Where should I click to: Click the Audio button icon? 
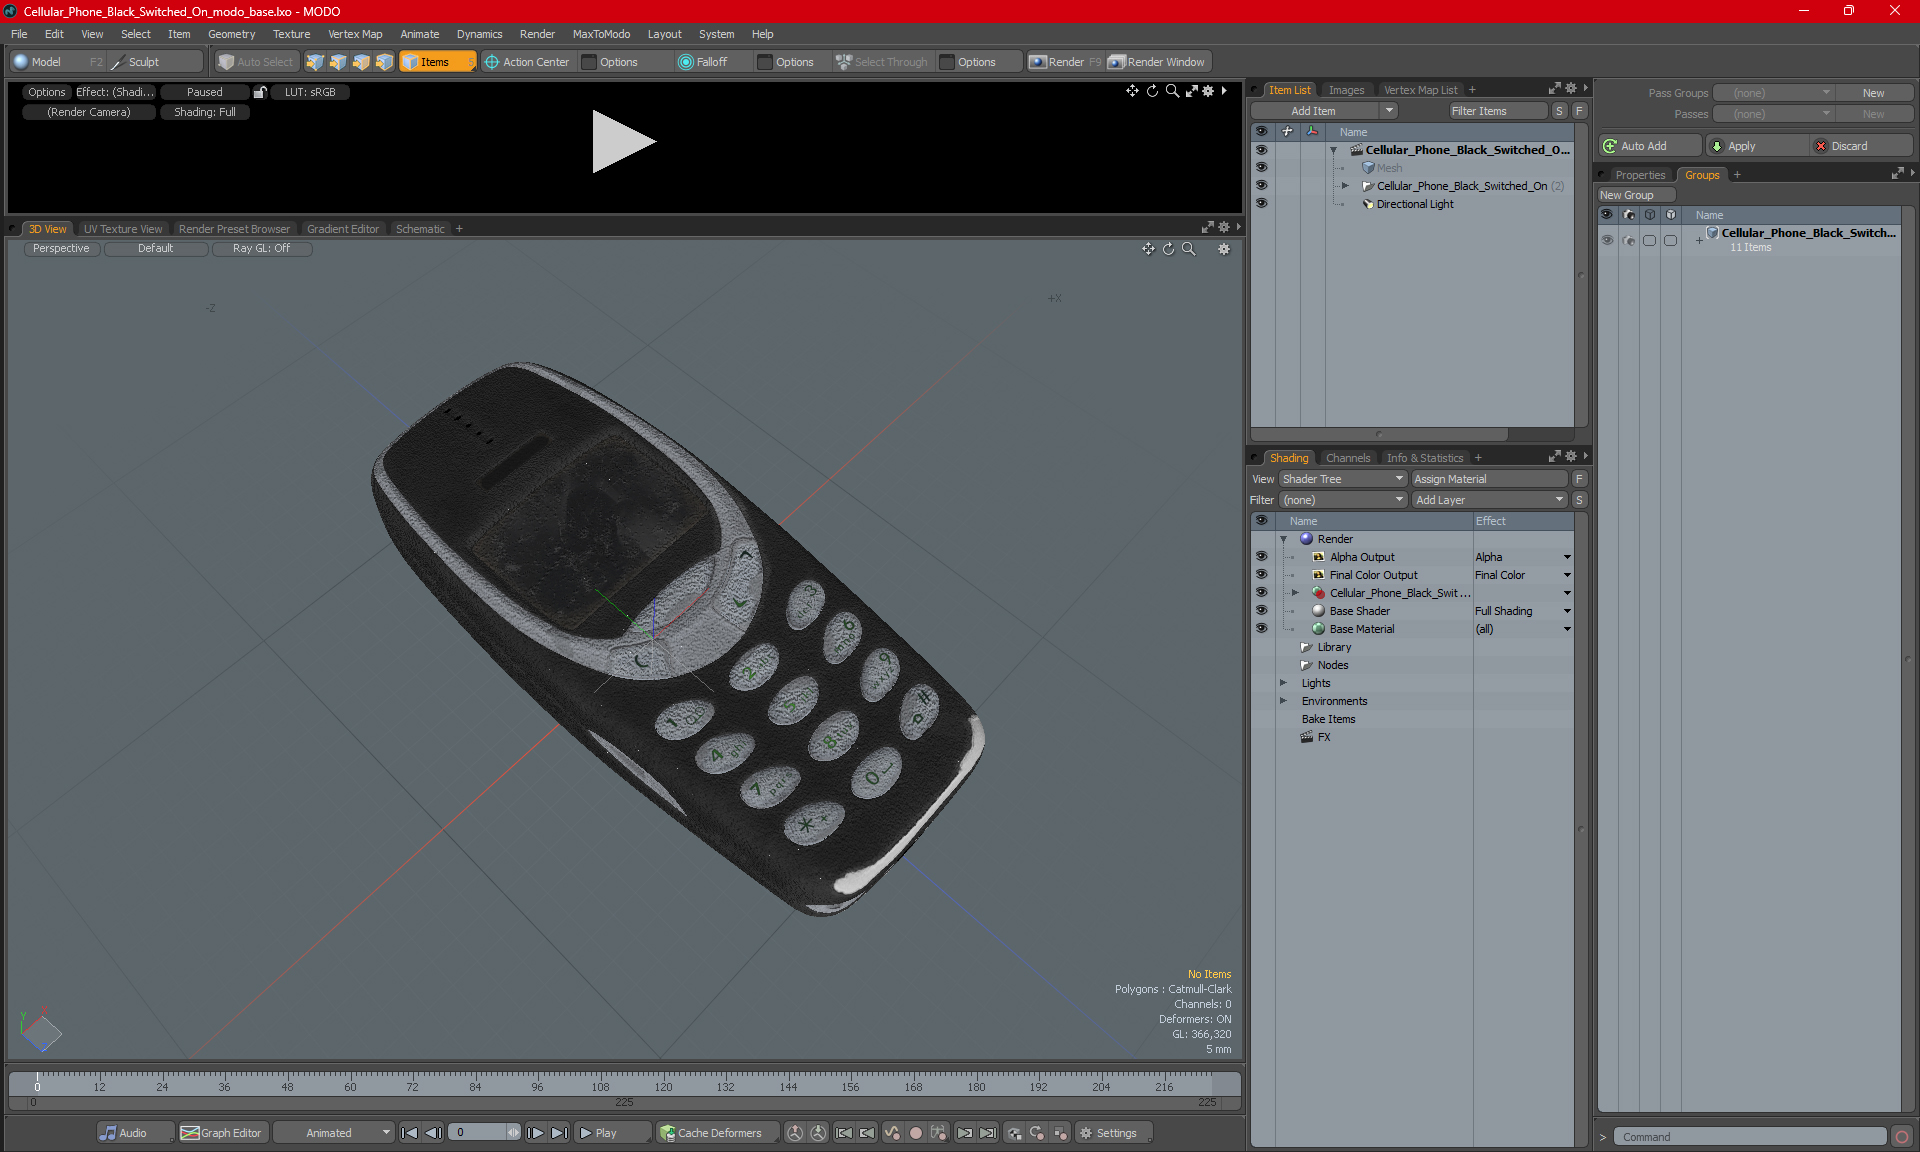[x=109, y=1133]
